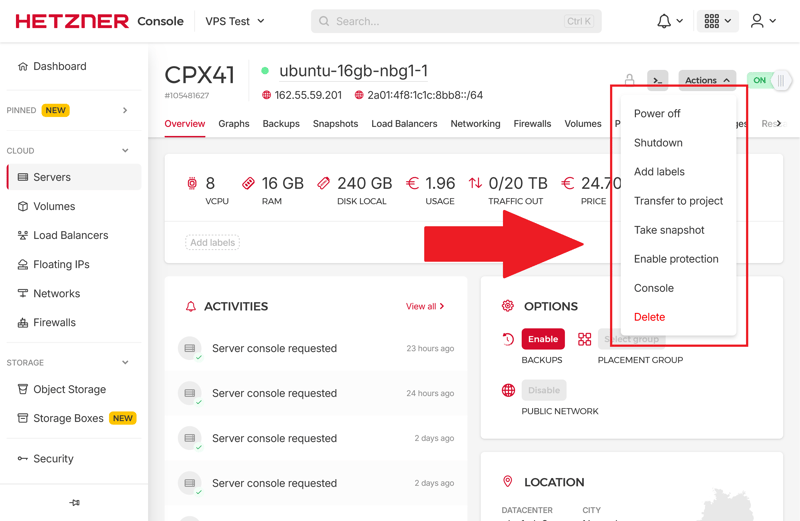The image size is (800, 521).
Task: Collapse the Actions dropdown menu
Action: click(x=706, y=80)
